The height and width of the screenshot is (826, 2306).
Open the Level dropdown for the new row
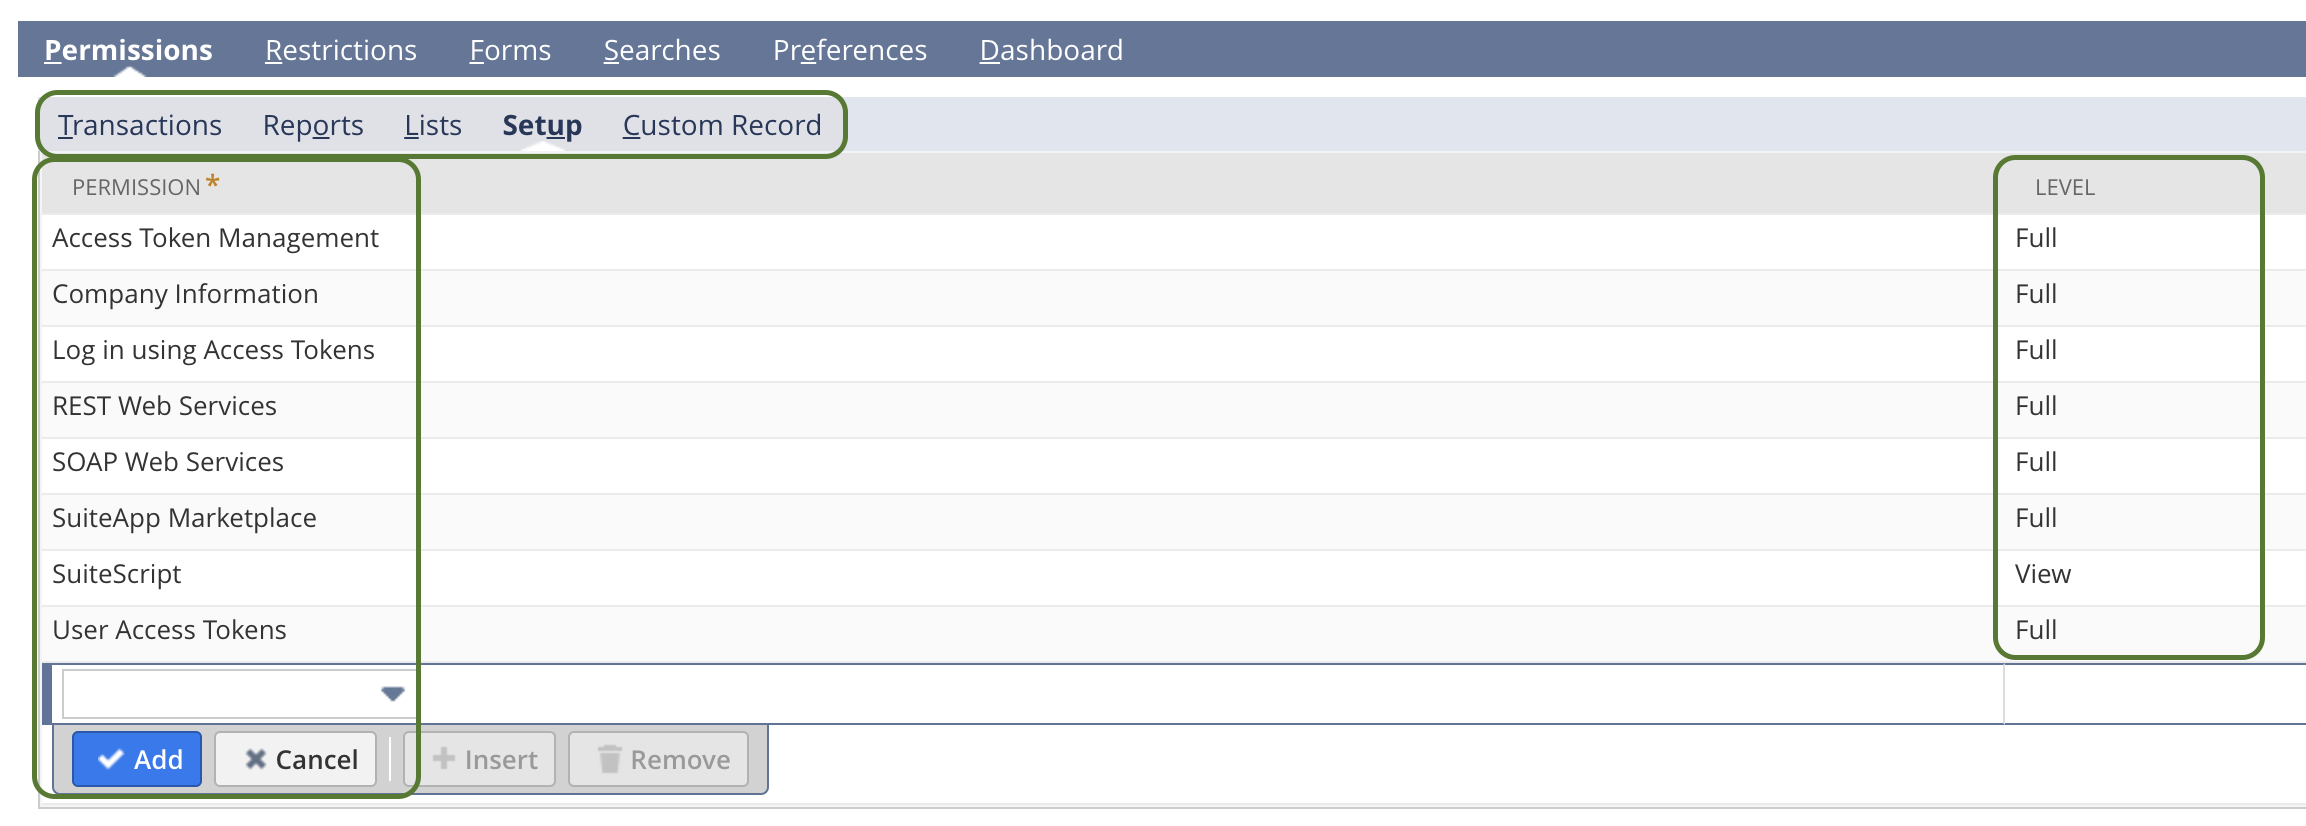click(2150, 691)
